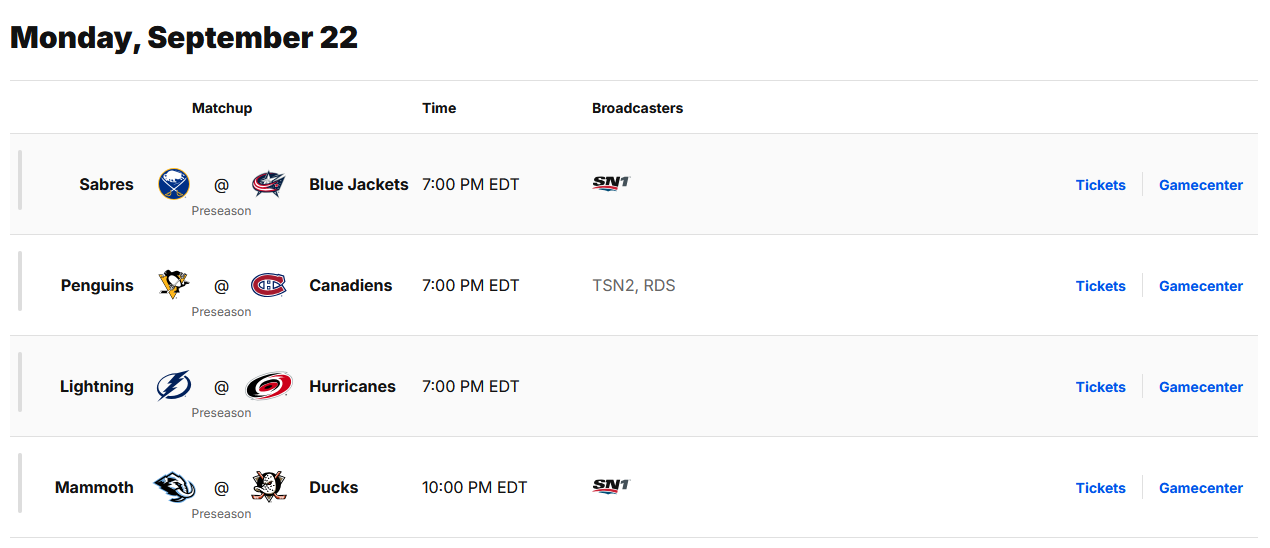Select the Montreal Canadiens logo

pos(268,285)
